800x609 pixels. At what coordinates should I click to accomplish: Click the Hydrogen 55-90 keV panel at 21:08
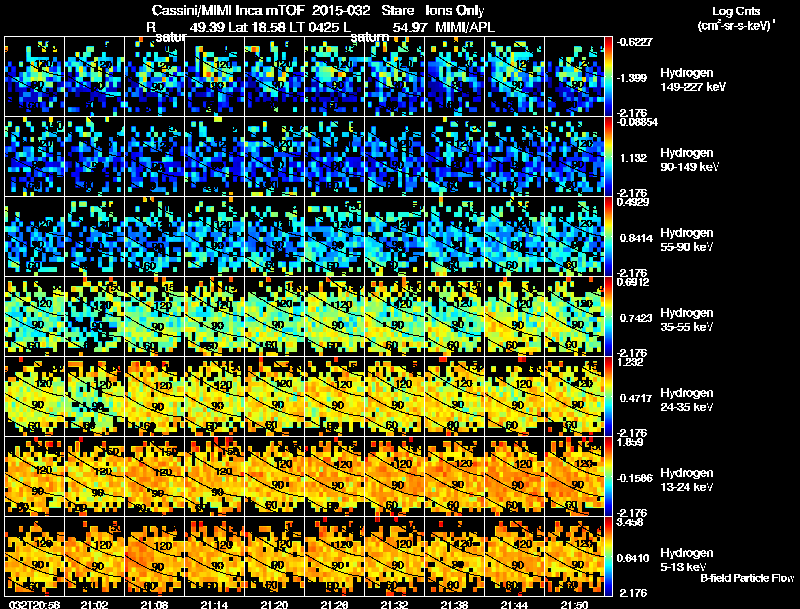click(155, 236)
